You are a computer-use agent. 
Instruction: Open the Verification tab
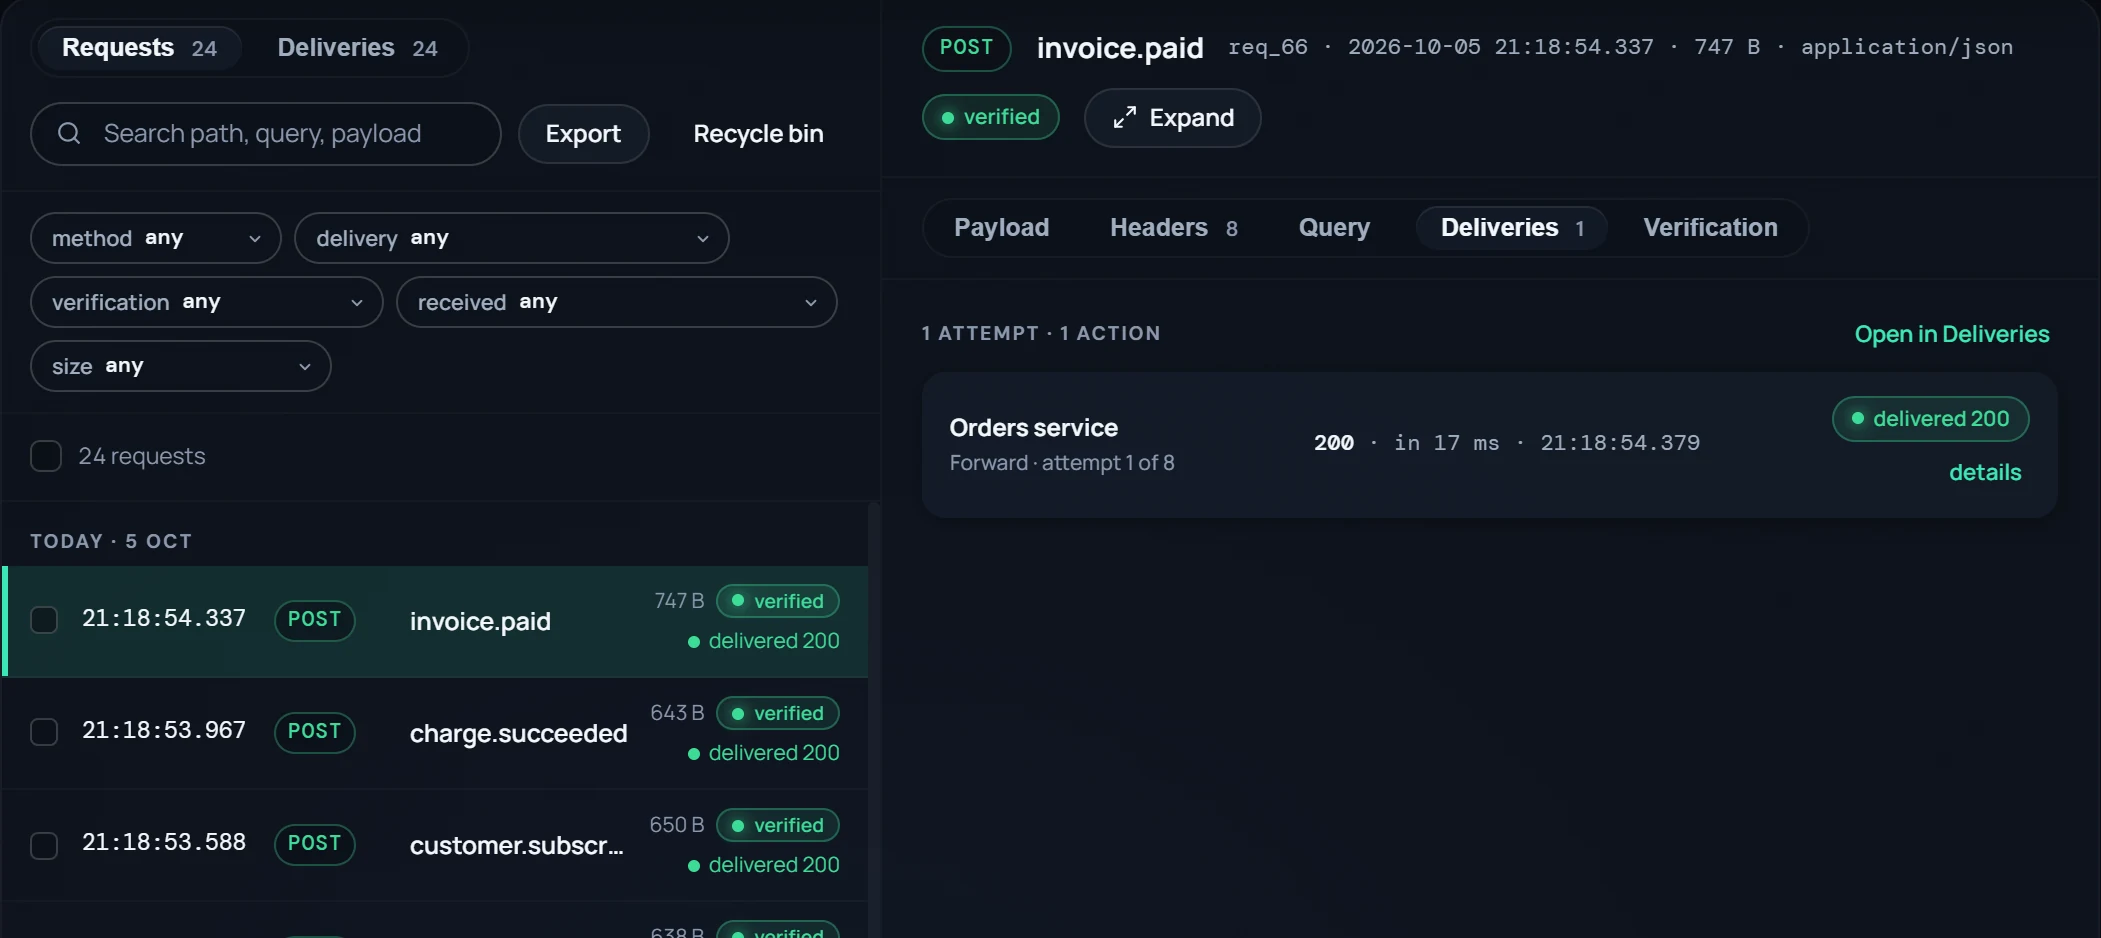click(1710, 228)
